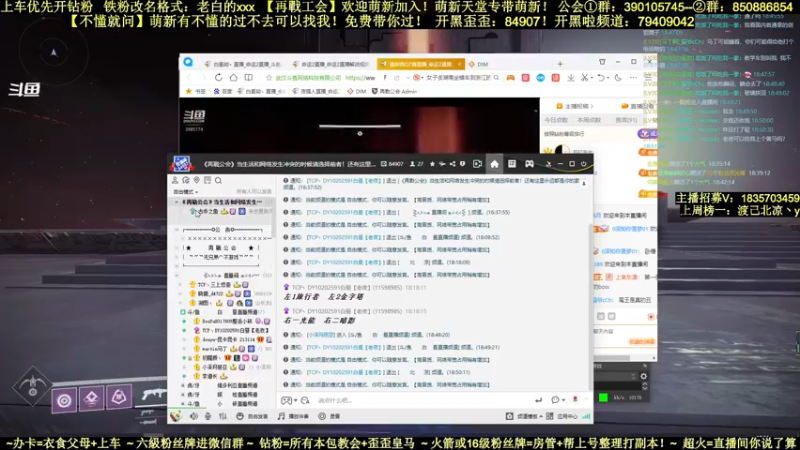Switch to the DIM browser tab

(x=479, y=64)
